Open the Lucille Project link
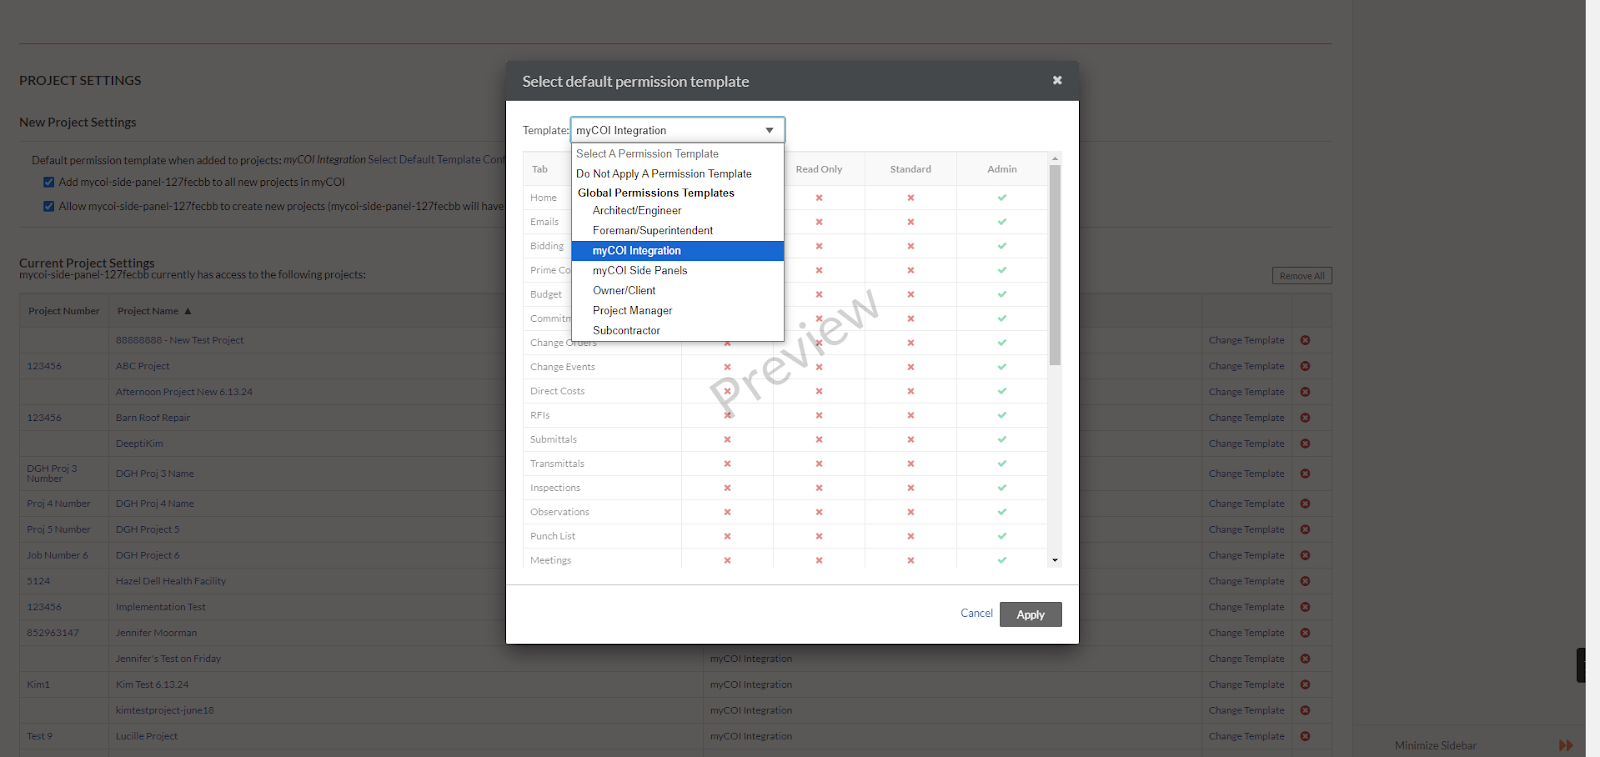Viewport: 1600px width, 757px height. point(146,736)
